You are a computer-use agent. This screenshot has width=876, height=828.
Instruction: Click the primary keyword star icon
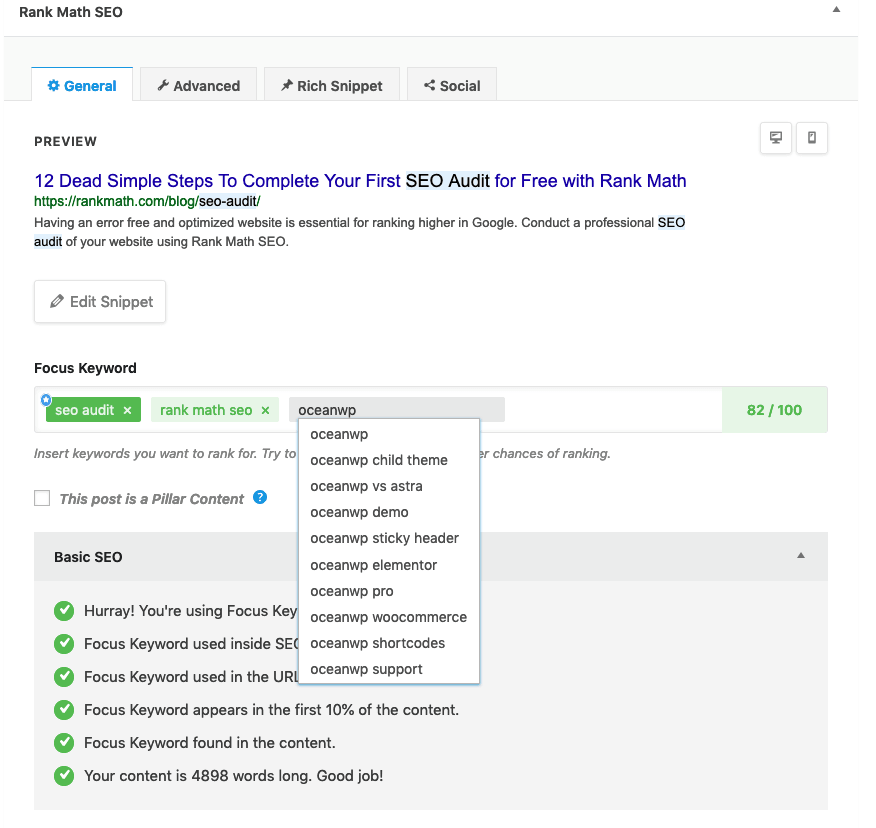tap(46, 400)
